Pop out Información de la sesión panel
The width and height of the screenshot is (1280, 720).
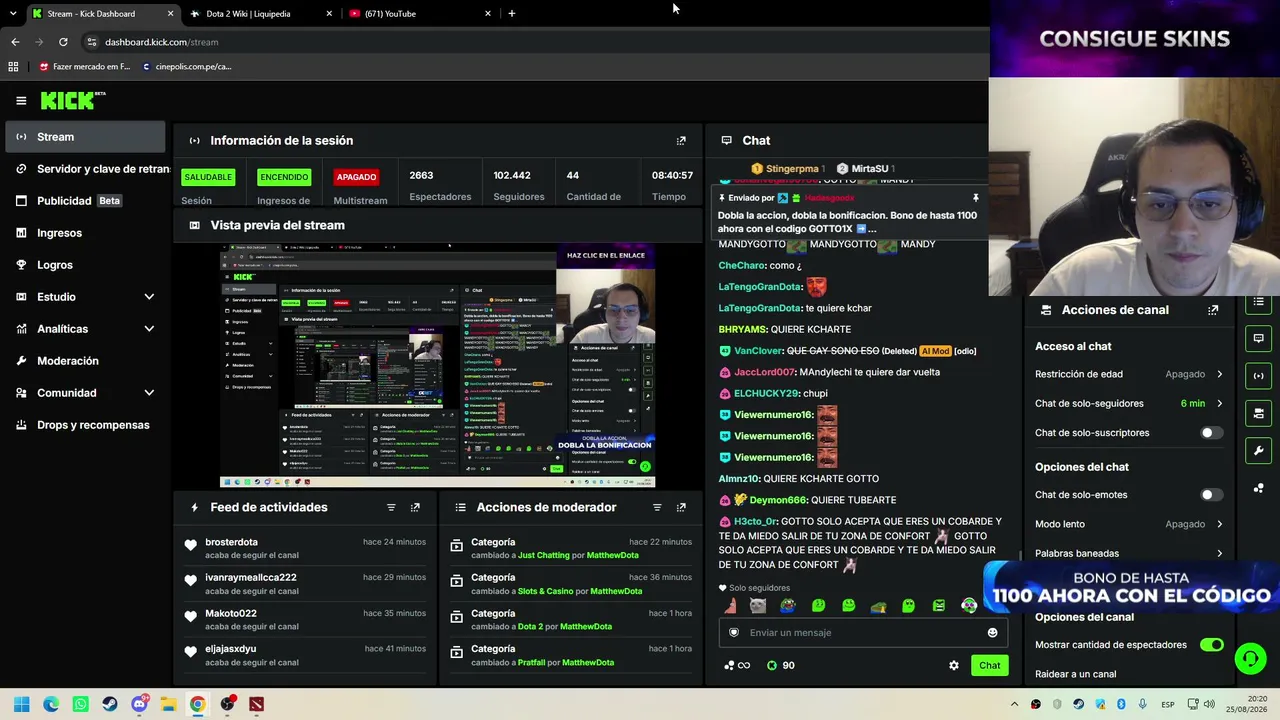[x=681, y=141]
